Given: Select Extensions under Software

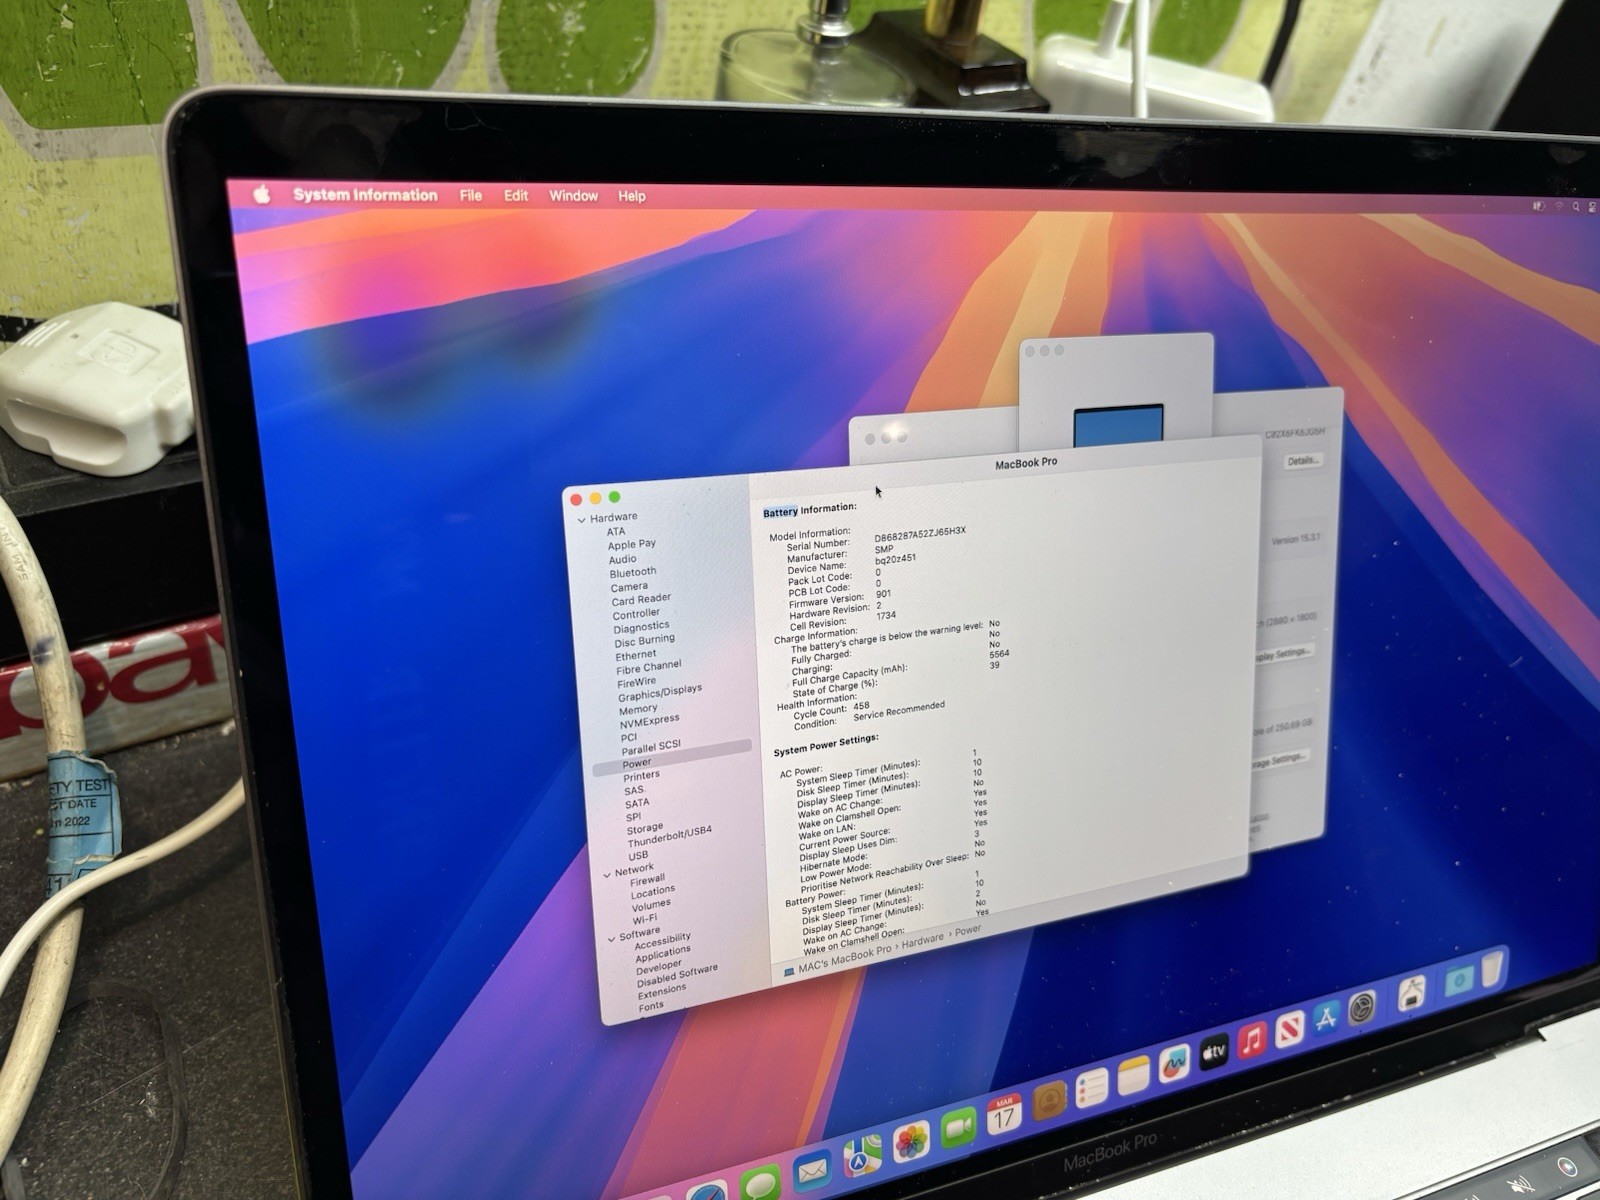Looking at the screenshot, I should tap(662, 992).
